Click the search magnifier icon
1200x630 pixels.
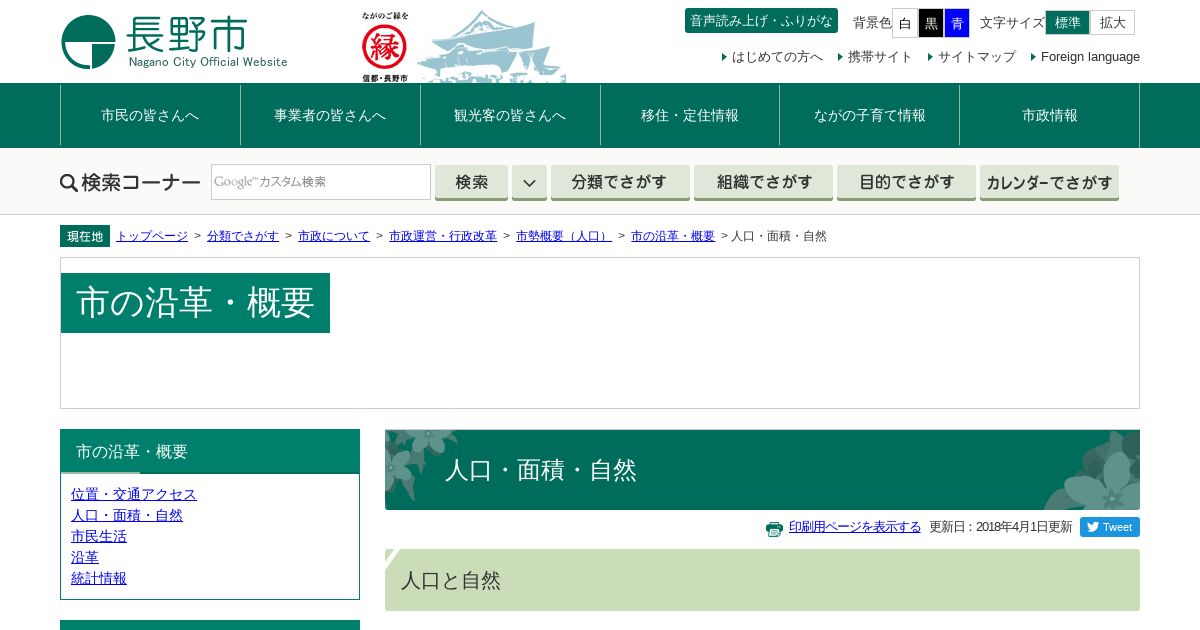[x=69, y=182]
